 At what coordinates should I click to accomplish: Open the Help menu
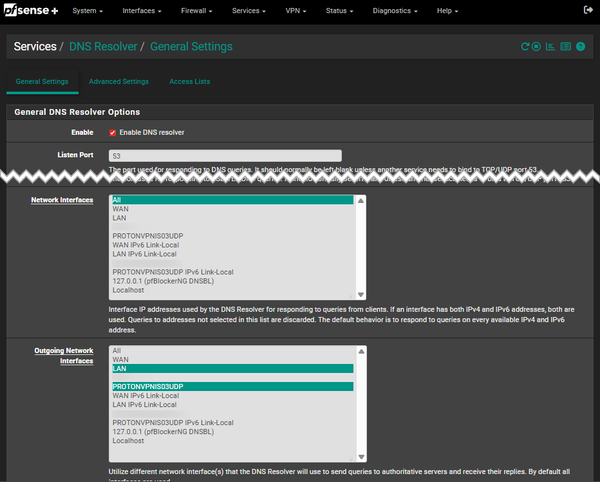click(447, 11)
